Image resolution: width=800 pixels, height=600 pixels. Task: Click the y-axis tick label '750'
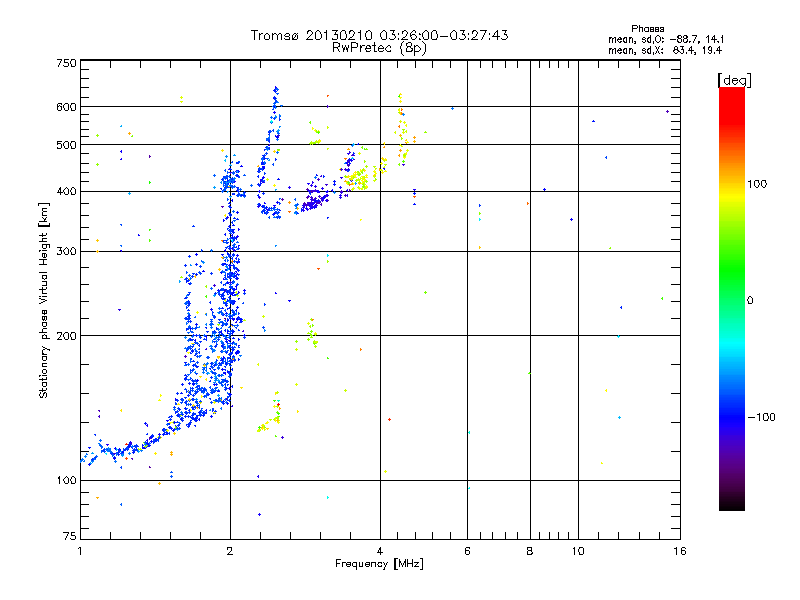67,63
